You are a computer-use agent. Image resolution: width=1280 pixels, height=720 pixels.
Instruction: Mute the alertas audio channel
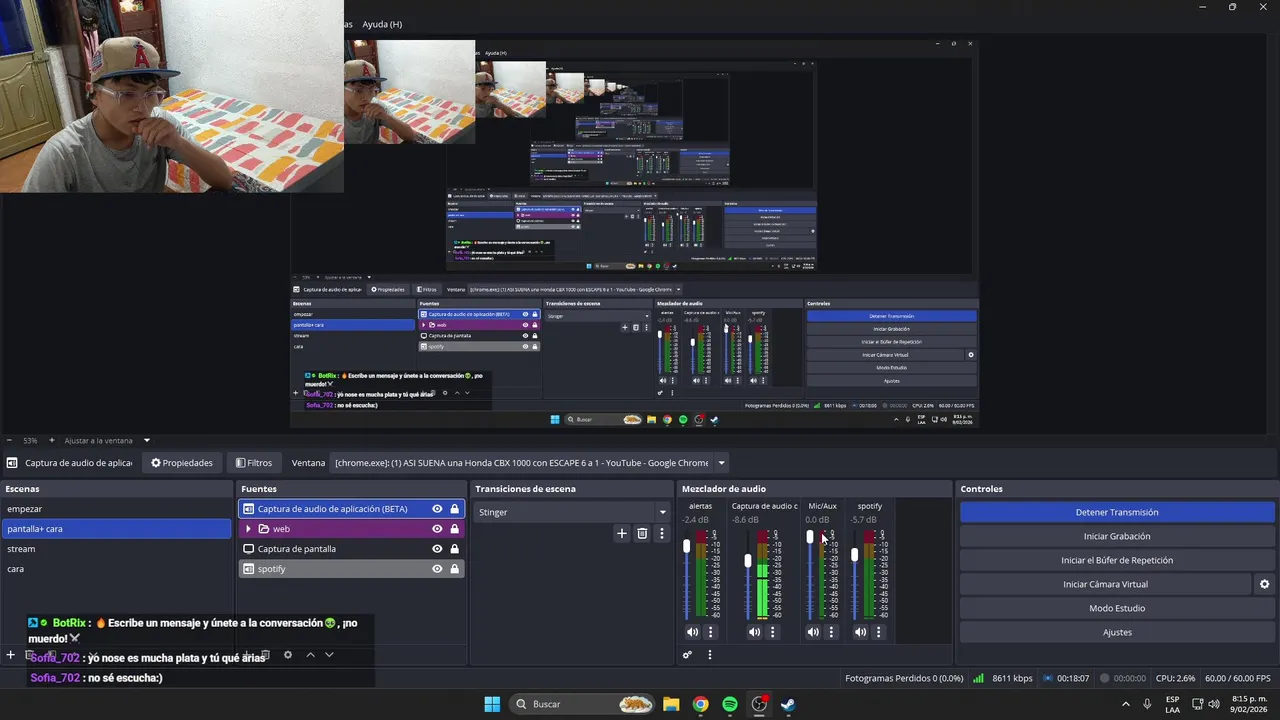pos(692,632)
